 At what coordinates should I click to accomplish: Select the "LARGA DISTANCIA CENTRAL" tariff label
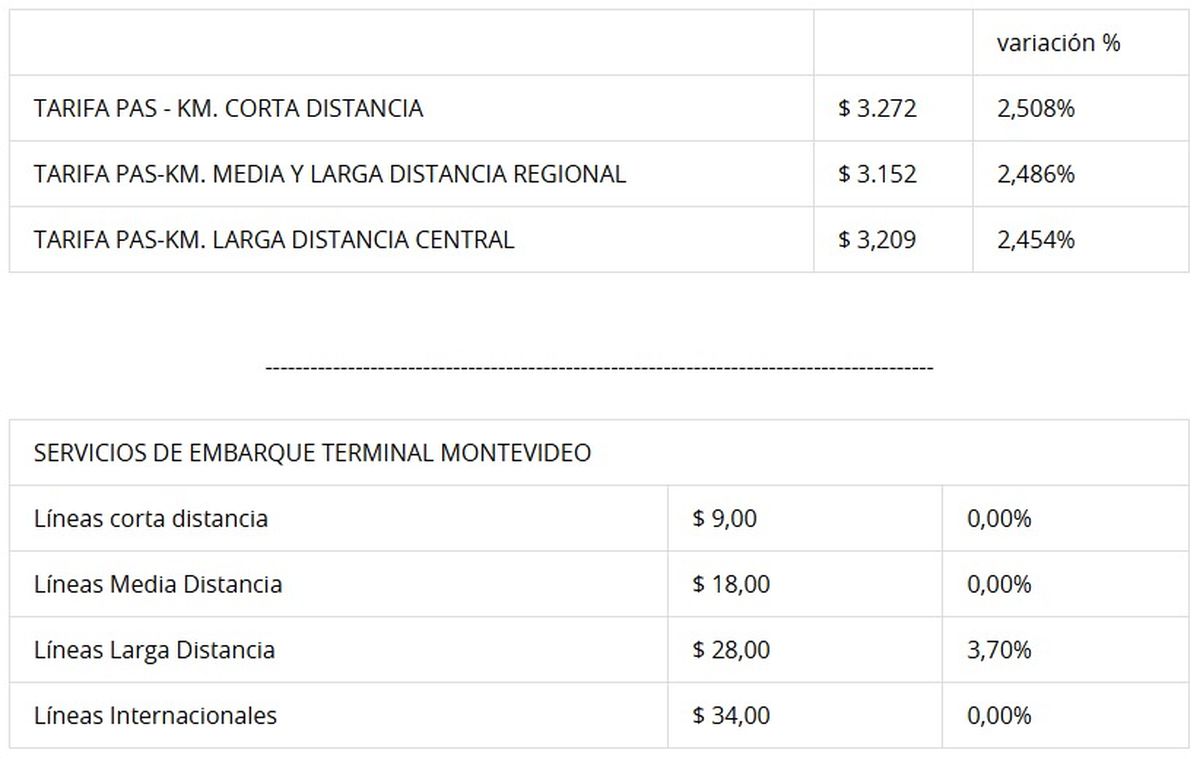click(273, 240)
